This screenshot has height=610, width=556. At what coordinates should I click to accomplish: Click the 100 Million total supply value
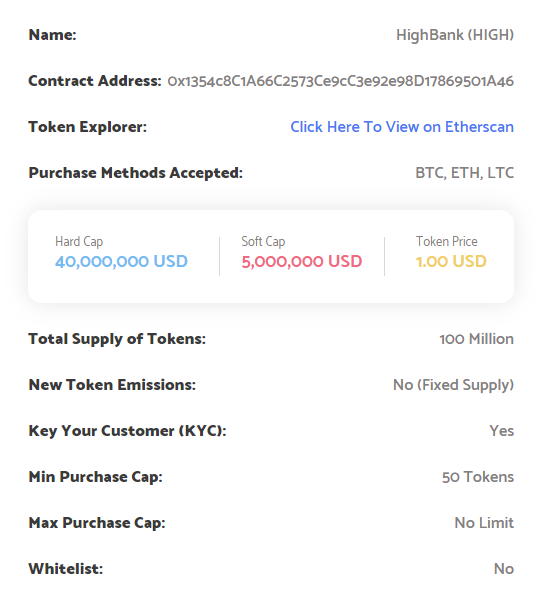[x=477, y=339]
